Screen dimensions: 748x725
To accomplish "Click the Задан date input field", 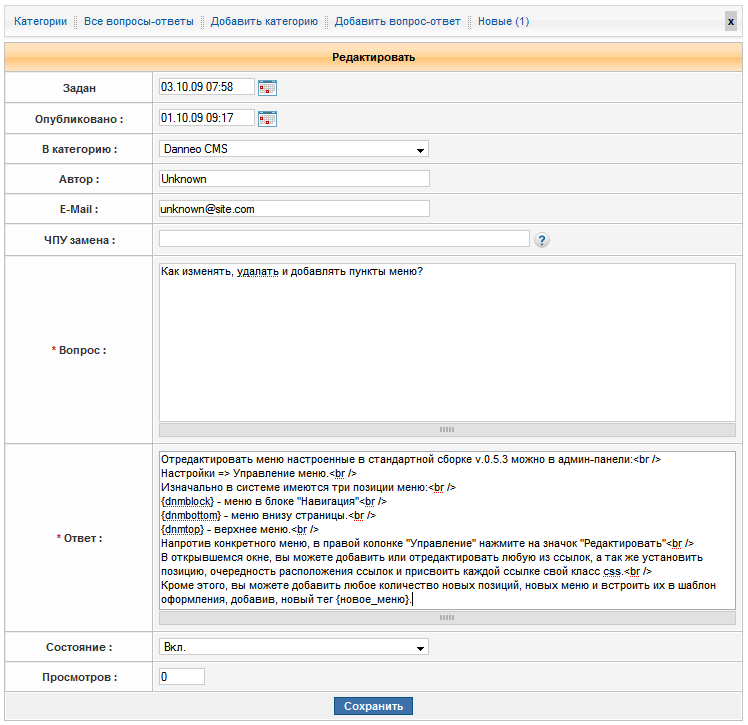I will coord(207,88).
